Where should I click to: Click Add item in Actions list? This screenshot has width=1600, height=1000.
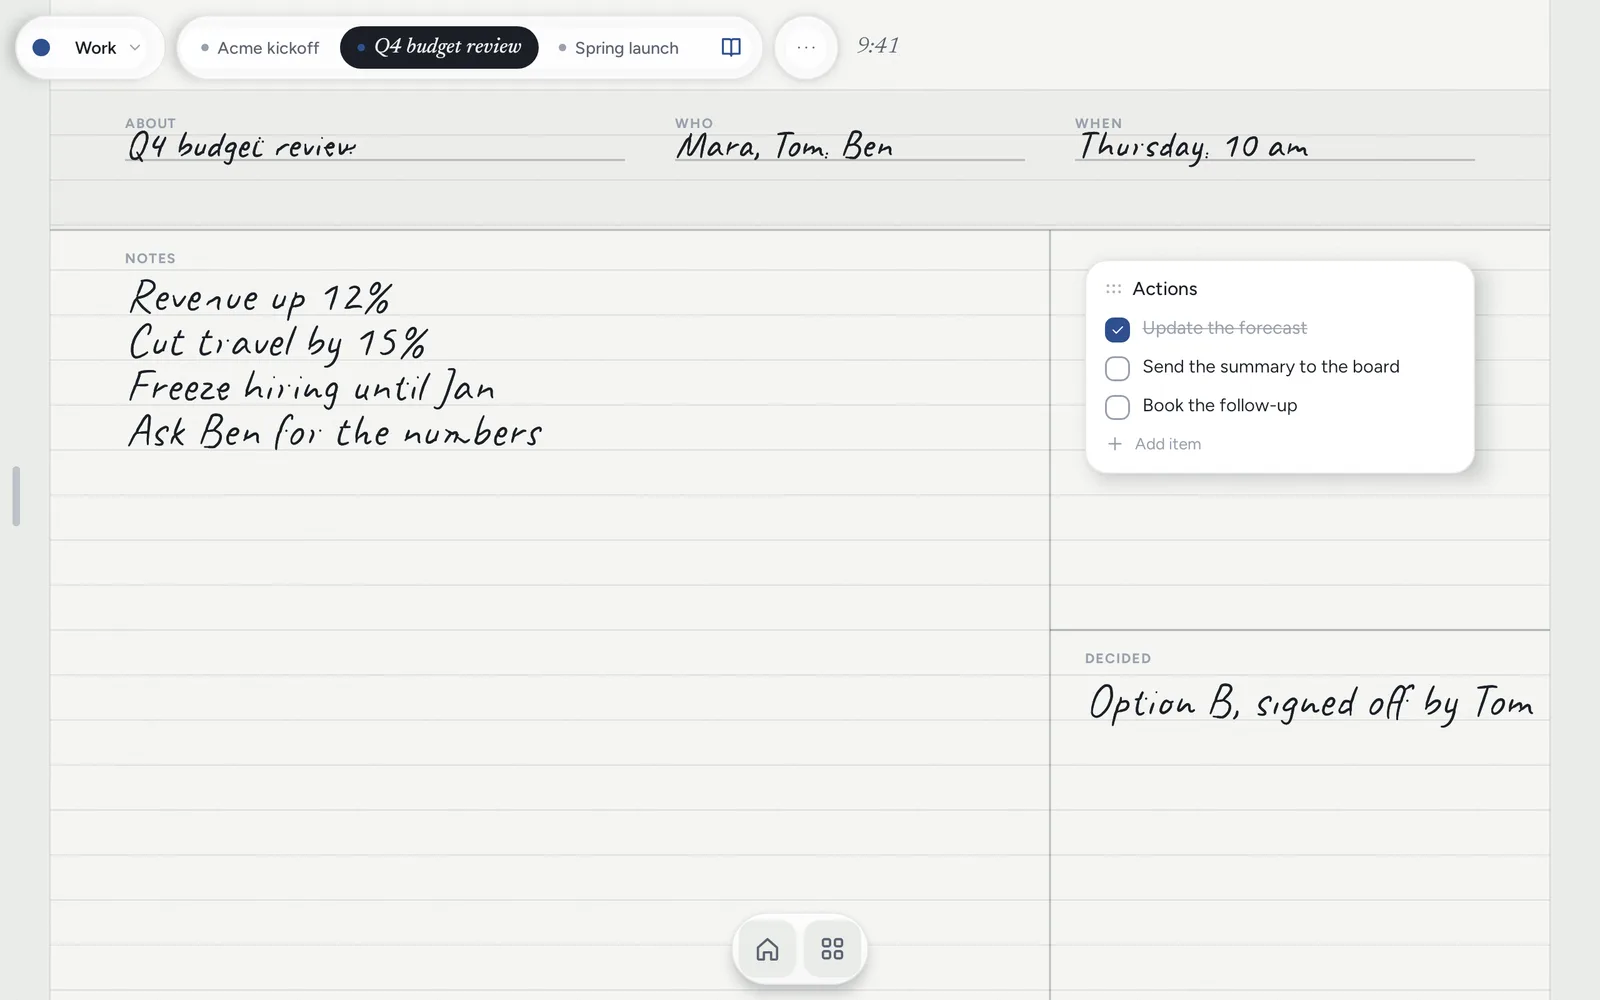[1167, 444]
